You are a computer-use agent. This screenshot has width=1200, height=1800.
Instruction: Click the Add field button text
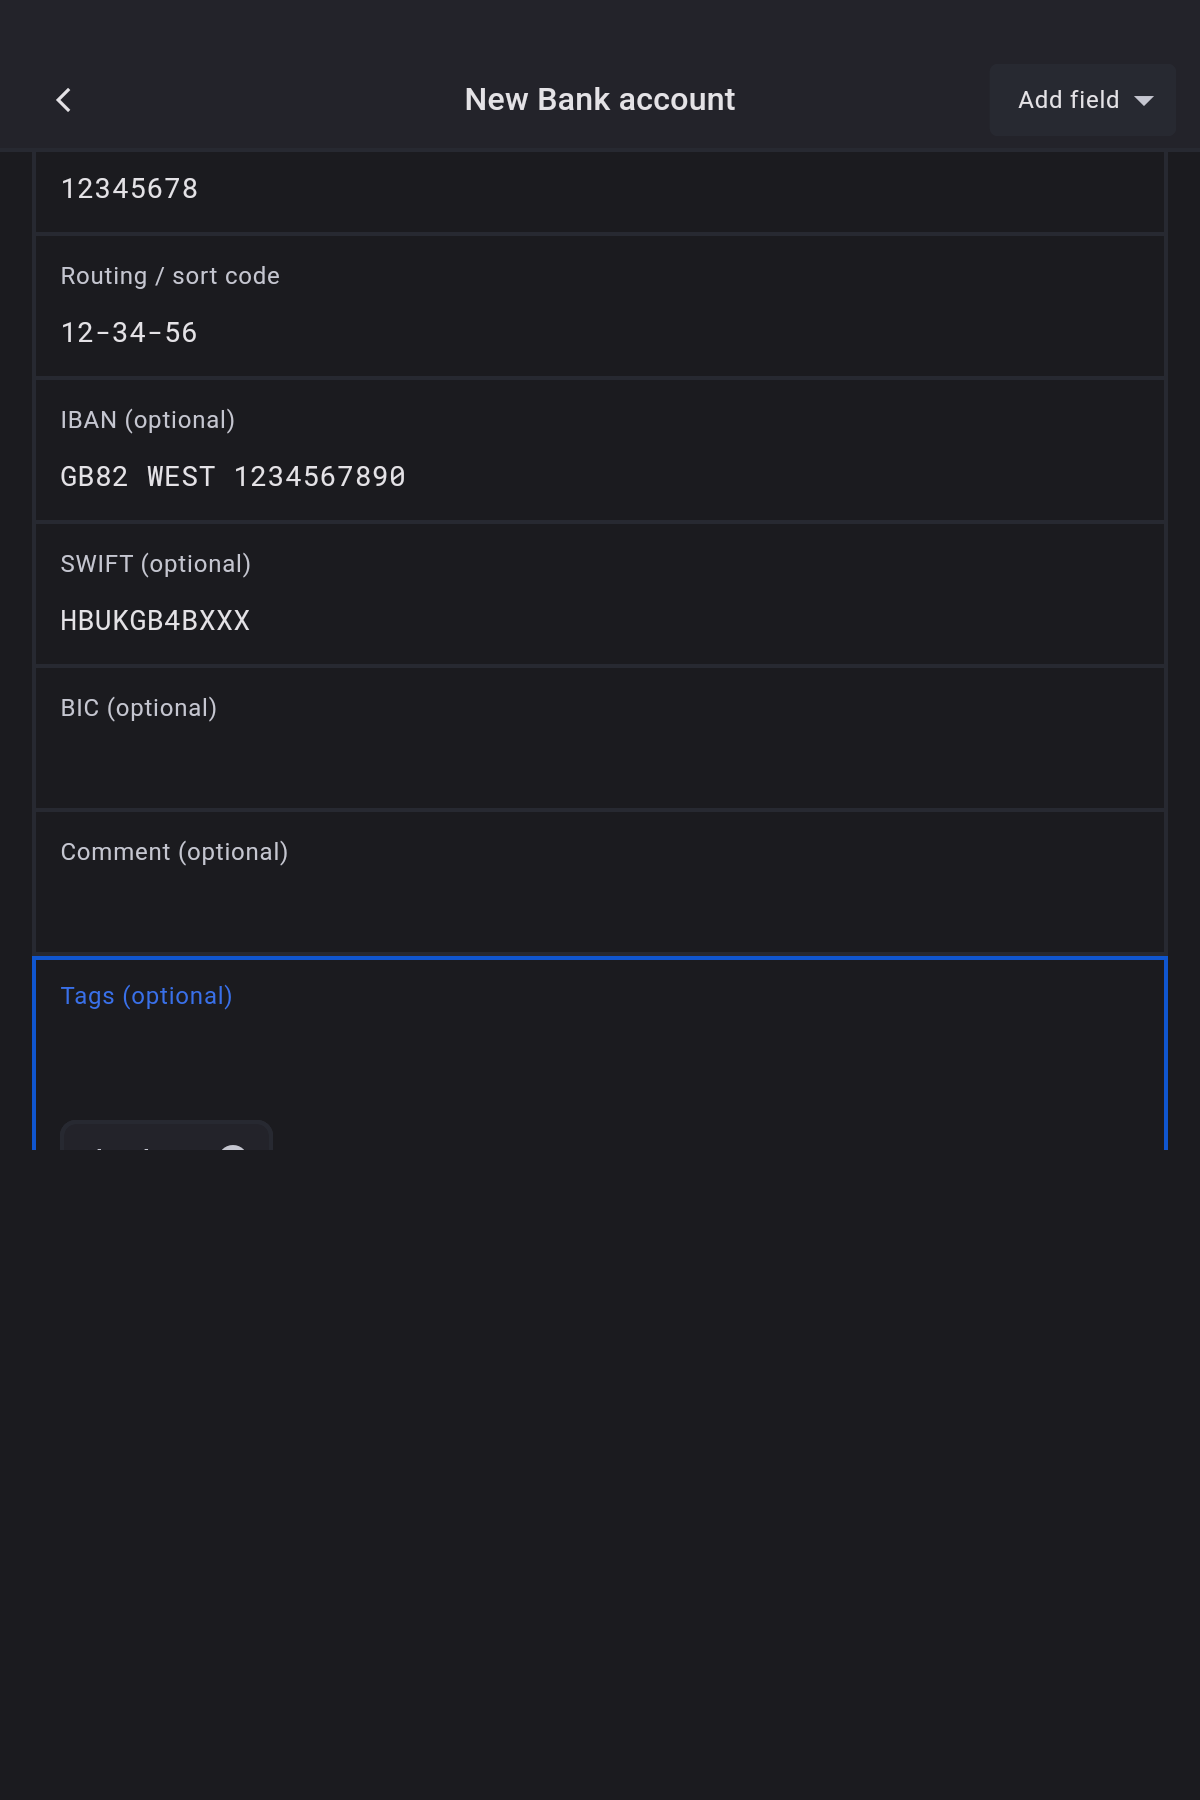tap(1068, 100)
